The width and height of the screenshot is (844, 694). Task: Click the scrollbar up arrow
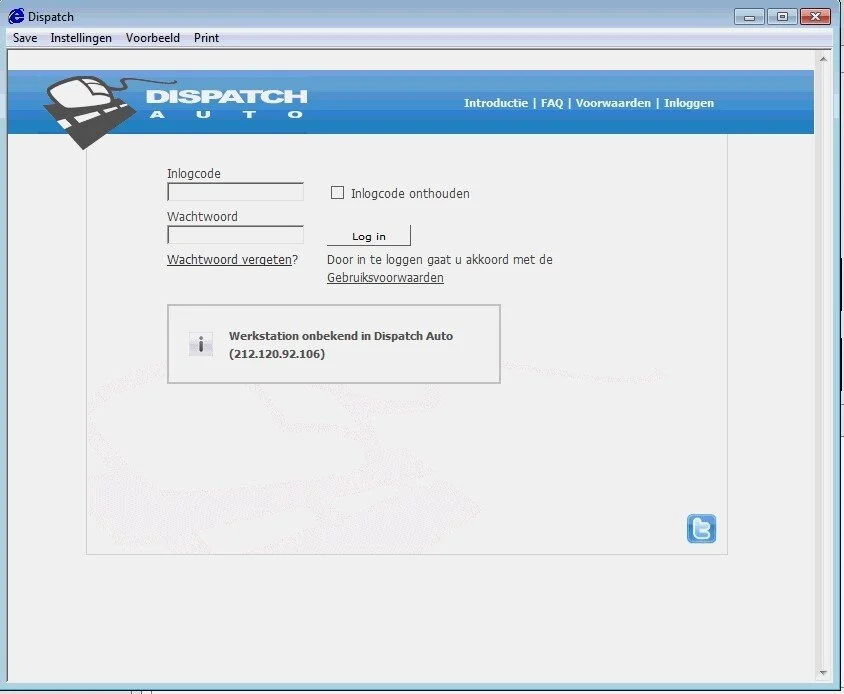point(823,59)
